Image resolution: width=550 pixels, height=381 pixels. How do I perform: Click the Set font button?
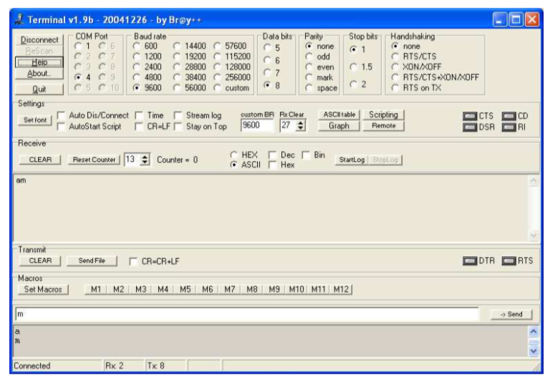[x=35, y=120]
